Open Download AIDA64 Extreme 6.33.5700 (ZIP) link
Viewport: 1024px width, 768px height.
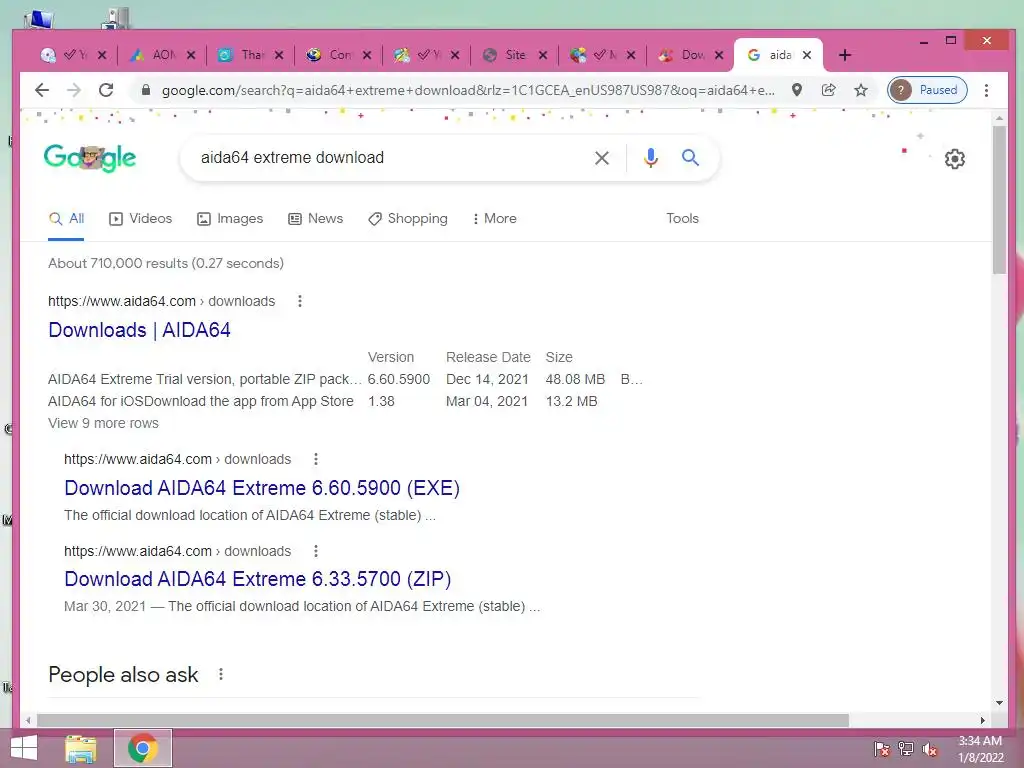click(x=257, y=579)
